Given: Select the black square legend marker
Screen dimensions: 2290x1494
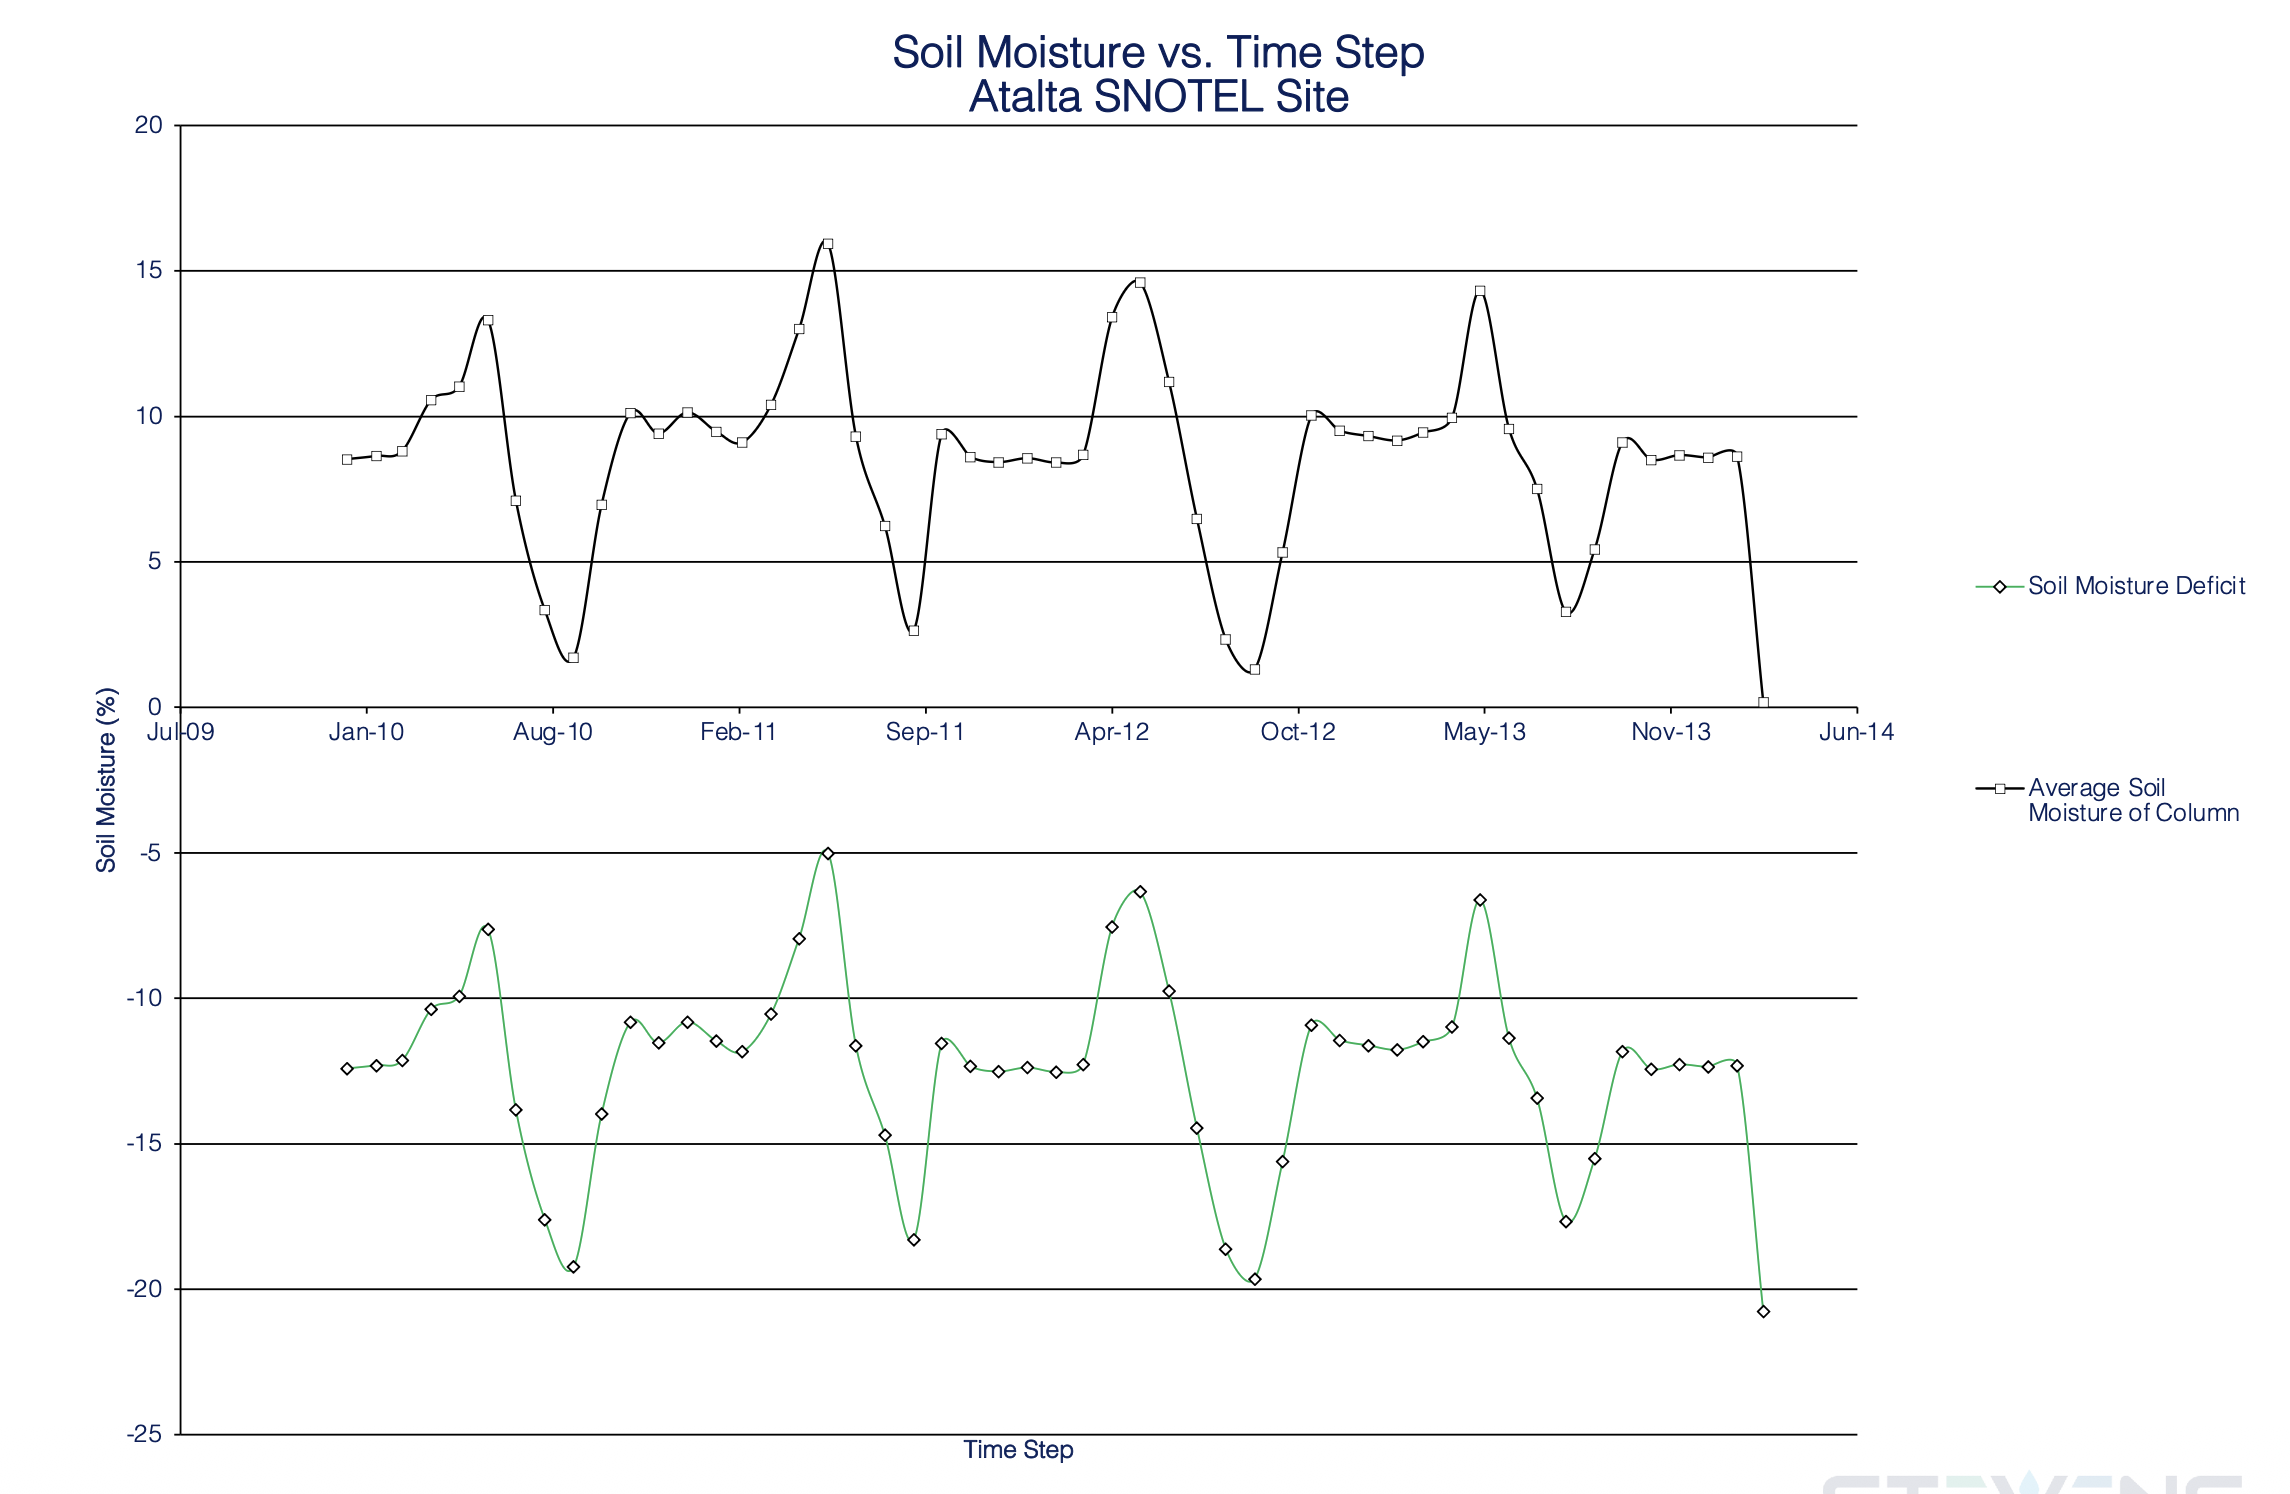Looking at the screenshot, I should (2000, 789).
